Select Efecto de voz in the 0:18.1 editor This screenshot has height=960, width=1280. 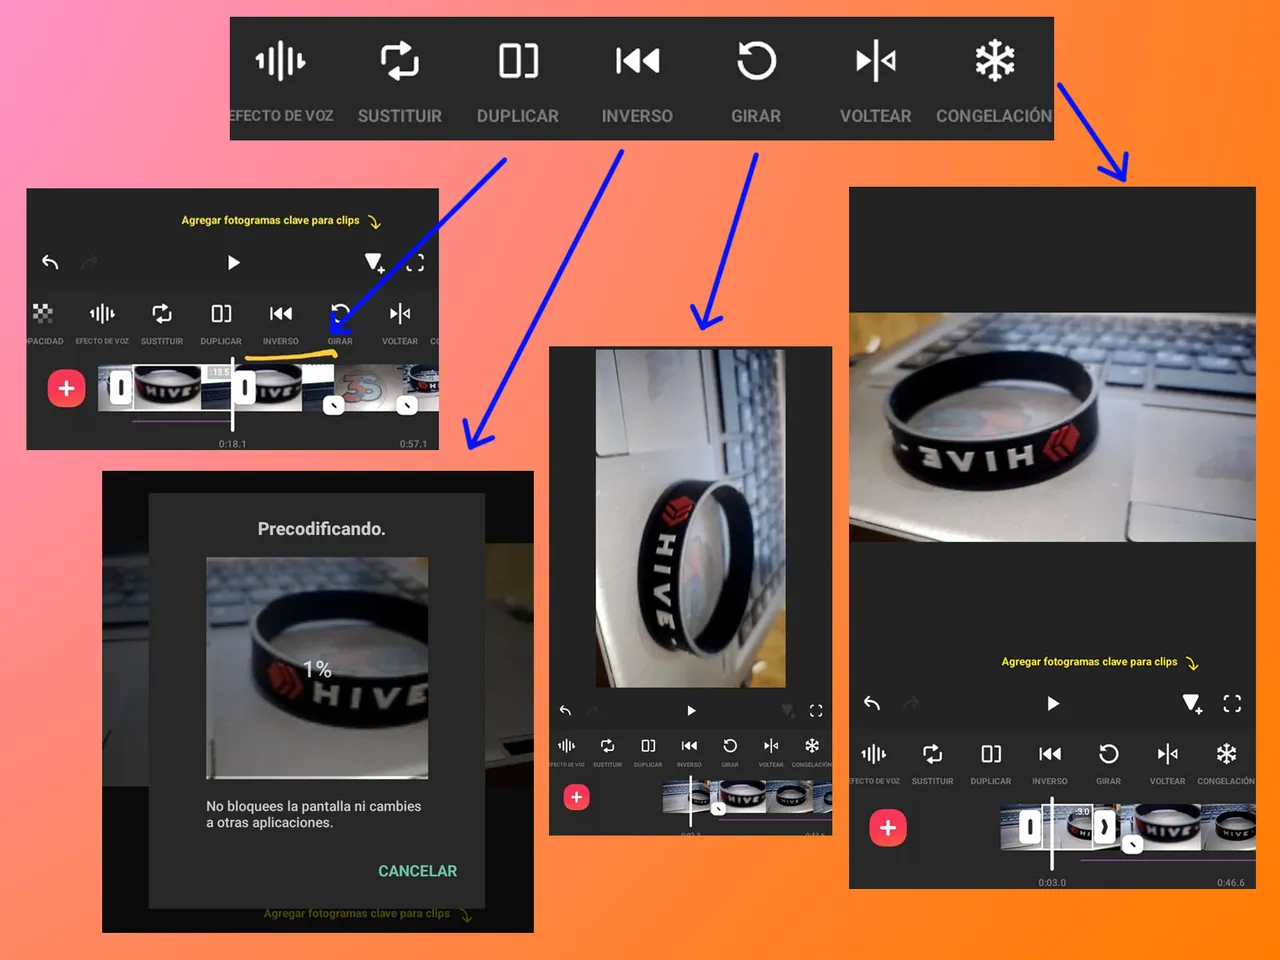coord(102,323)
